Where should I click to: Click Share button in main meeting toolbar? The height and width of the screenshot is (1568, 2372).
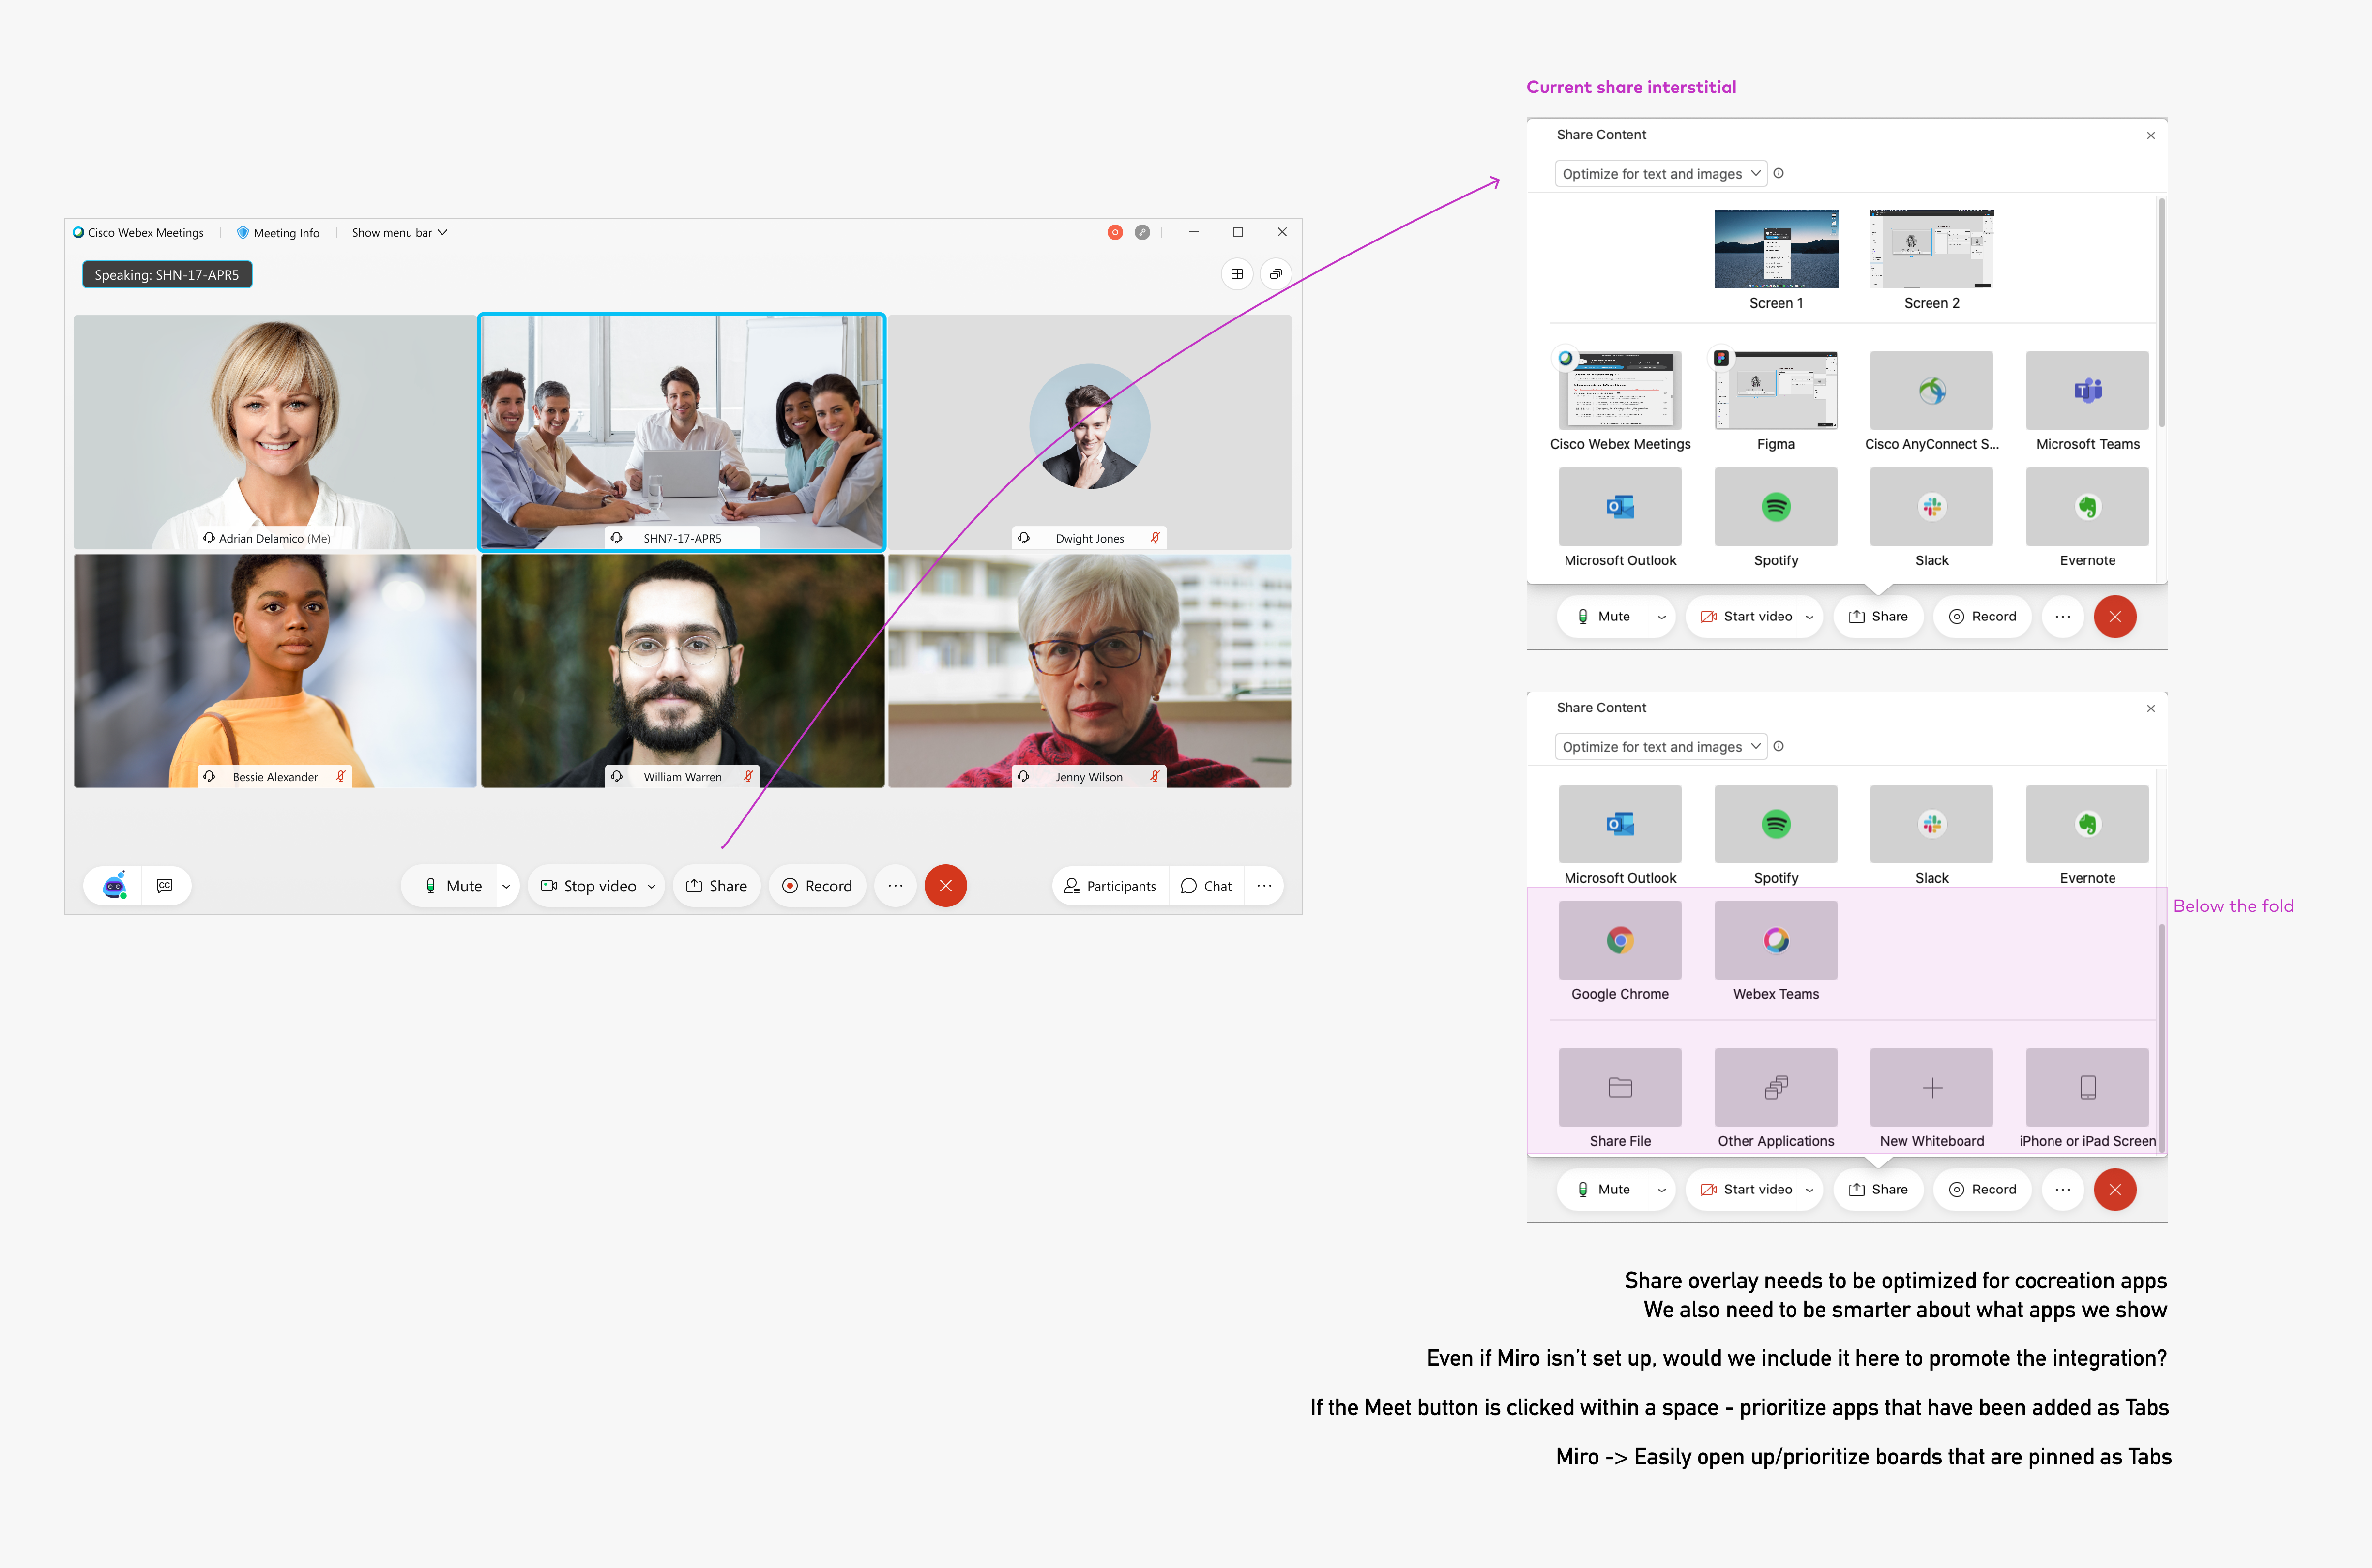pyautogui.click(x=716, y=886)
